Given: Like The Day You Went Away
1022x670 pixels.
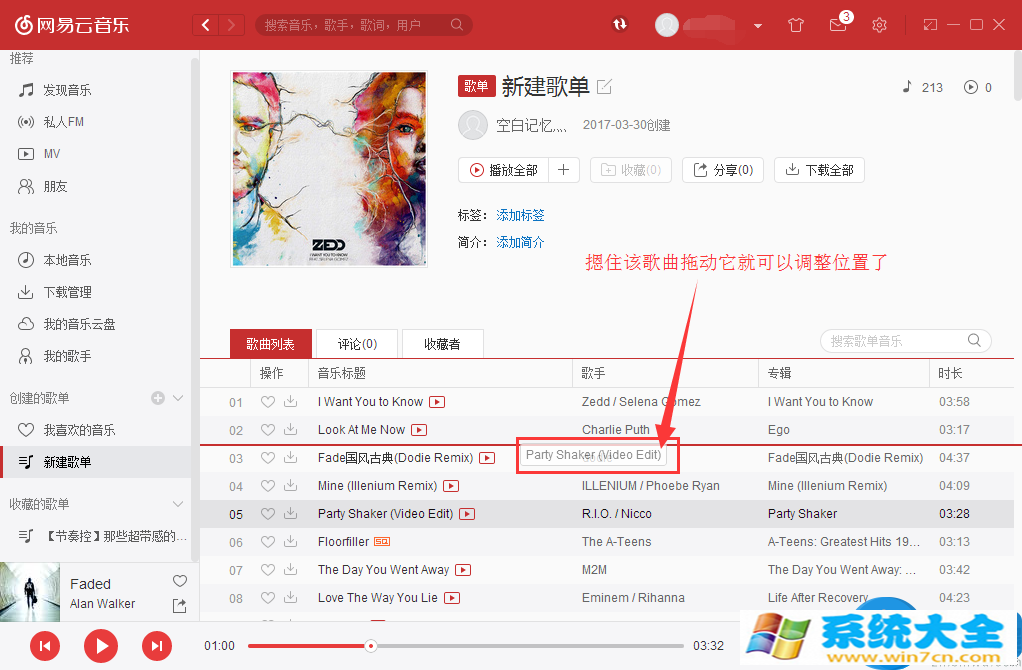Looking at the screenshot, I should coord(268,570).
